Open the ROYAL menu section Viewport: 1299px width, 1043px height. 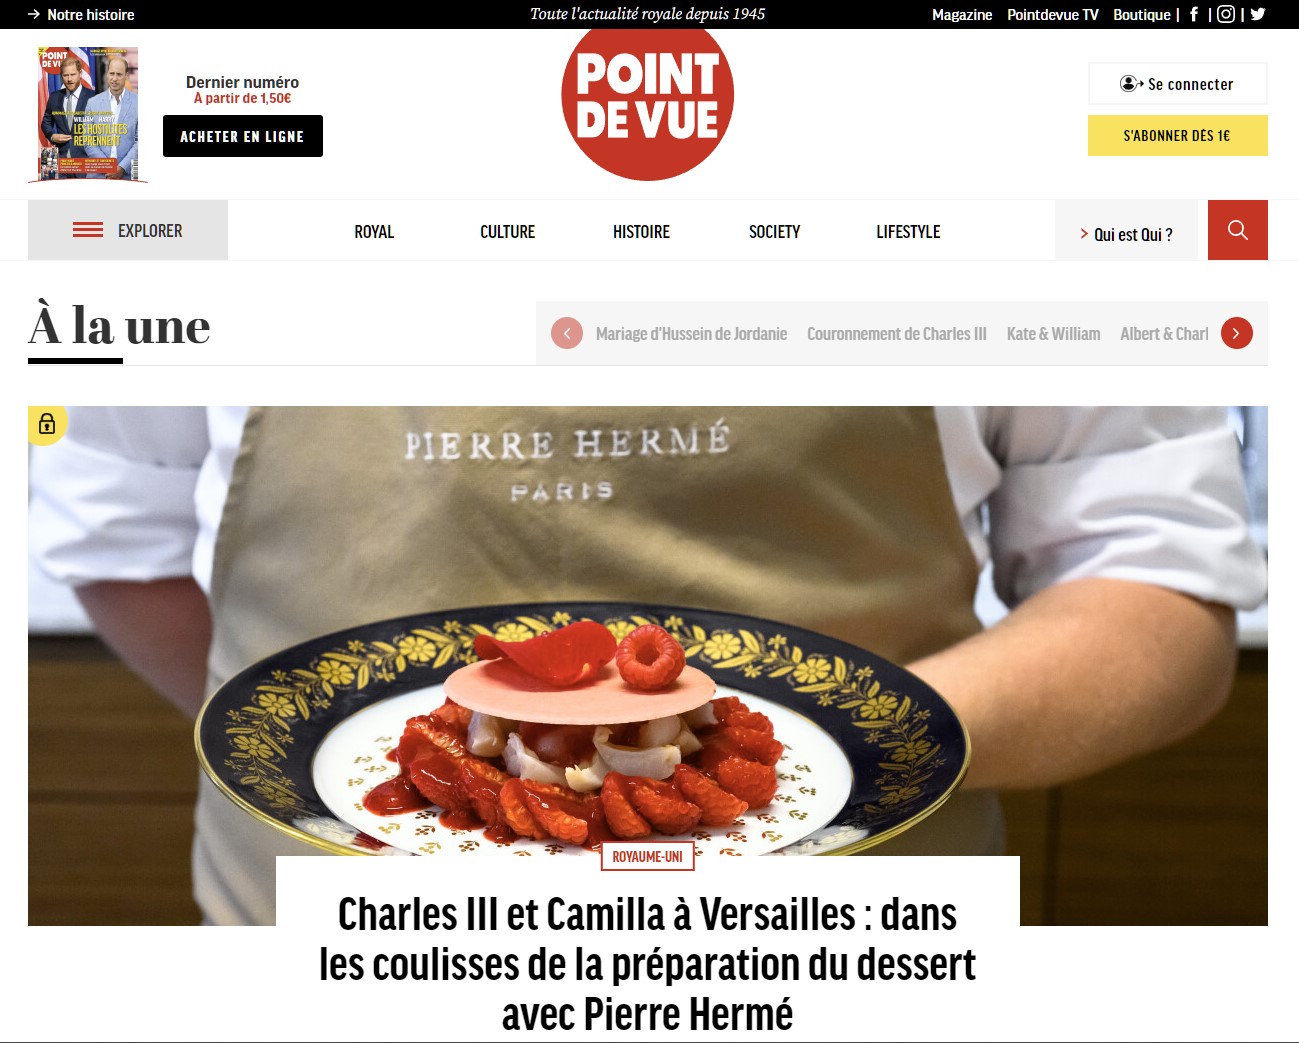(374, 232)
